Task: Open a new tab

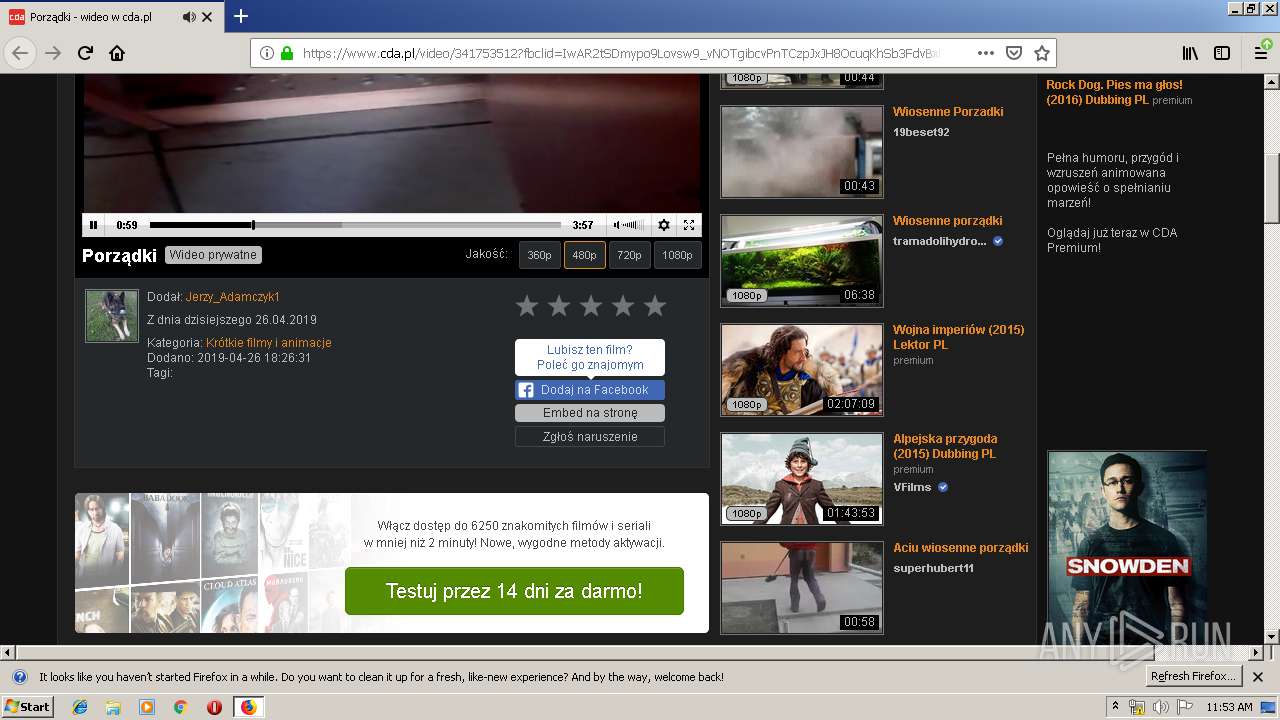Action: 241,17
